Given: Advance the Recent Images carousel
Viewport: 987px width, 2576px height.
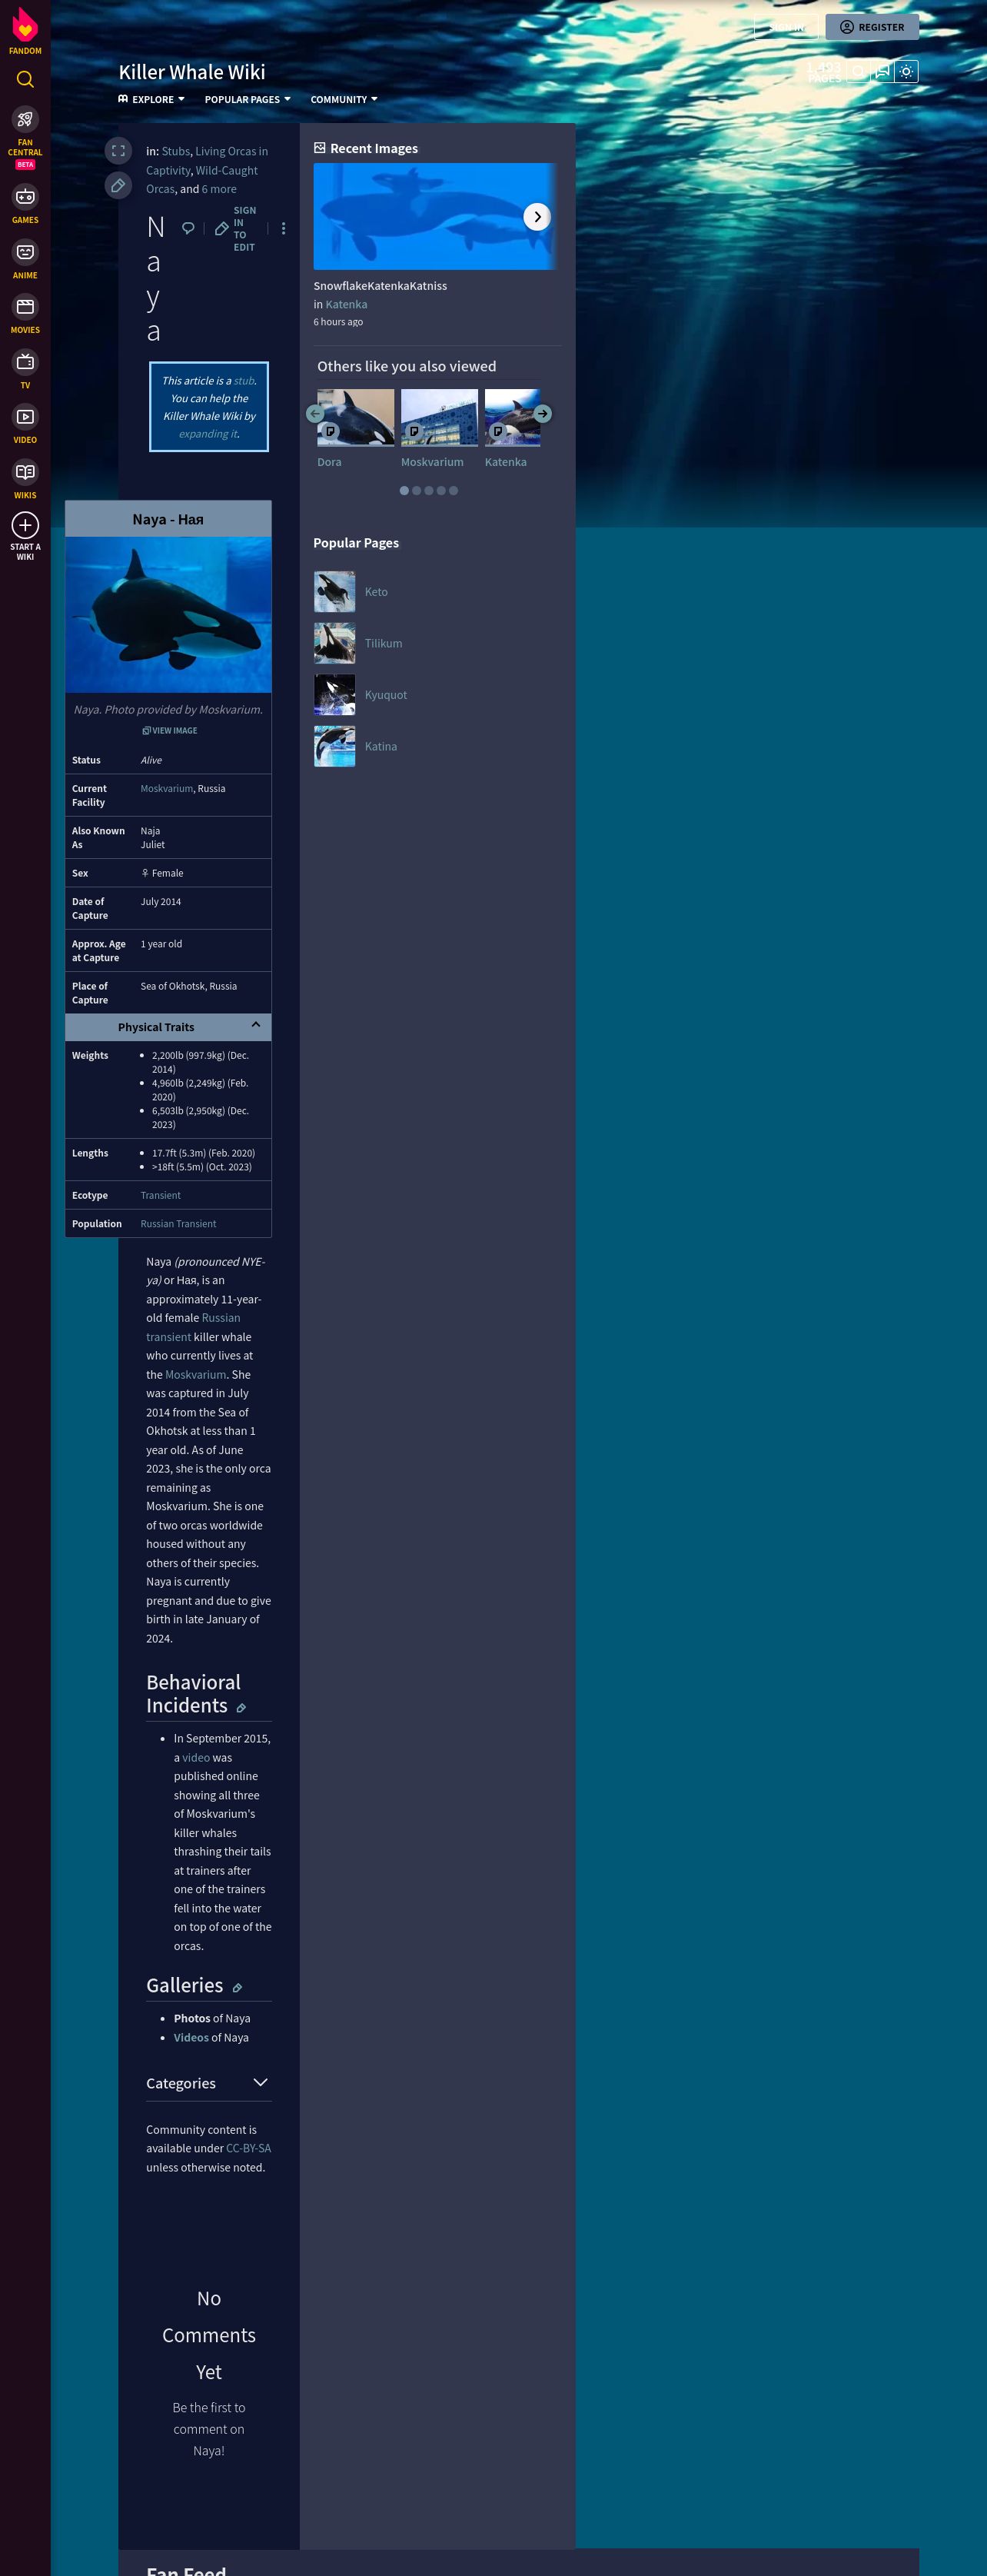Looking at the screenshot, I should (537, 217).
